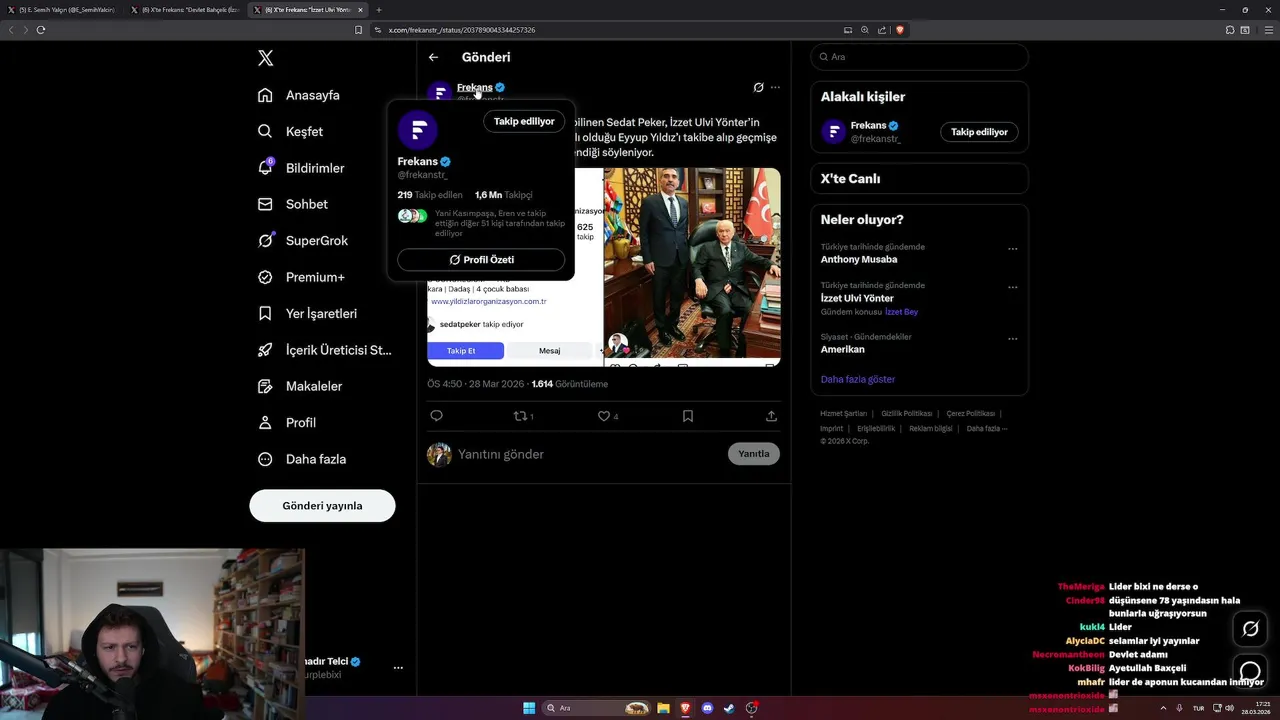Open İzzet Ulvi Yönter trend
The height and width of the screenshot is (720, 1280).
[857, 298]
